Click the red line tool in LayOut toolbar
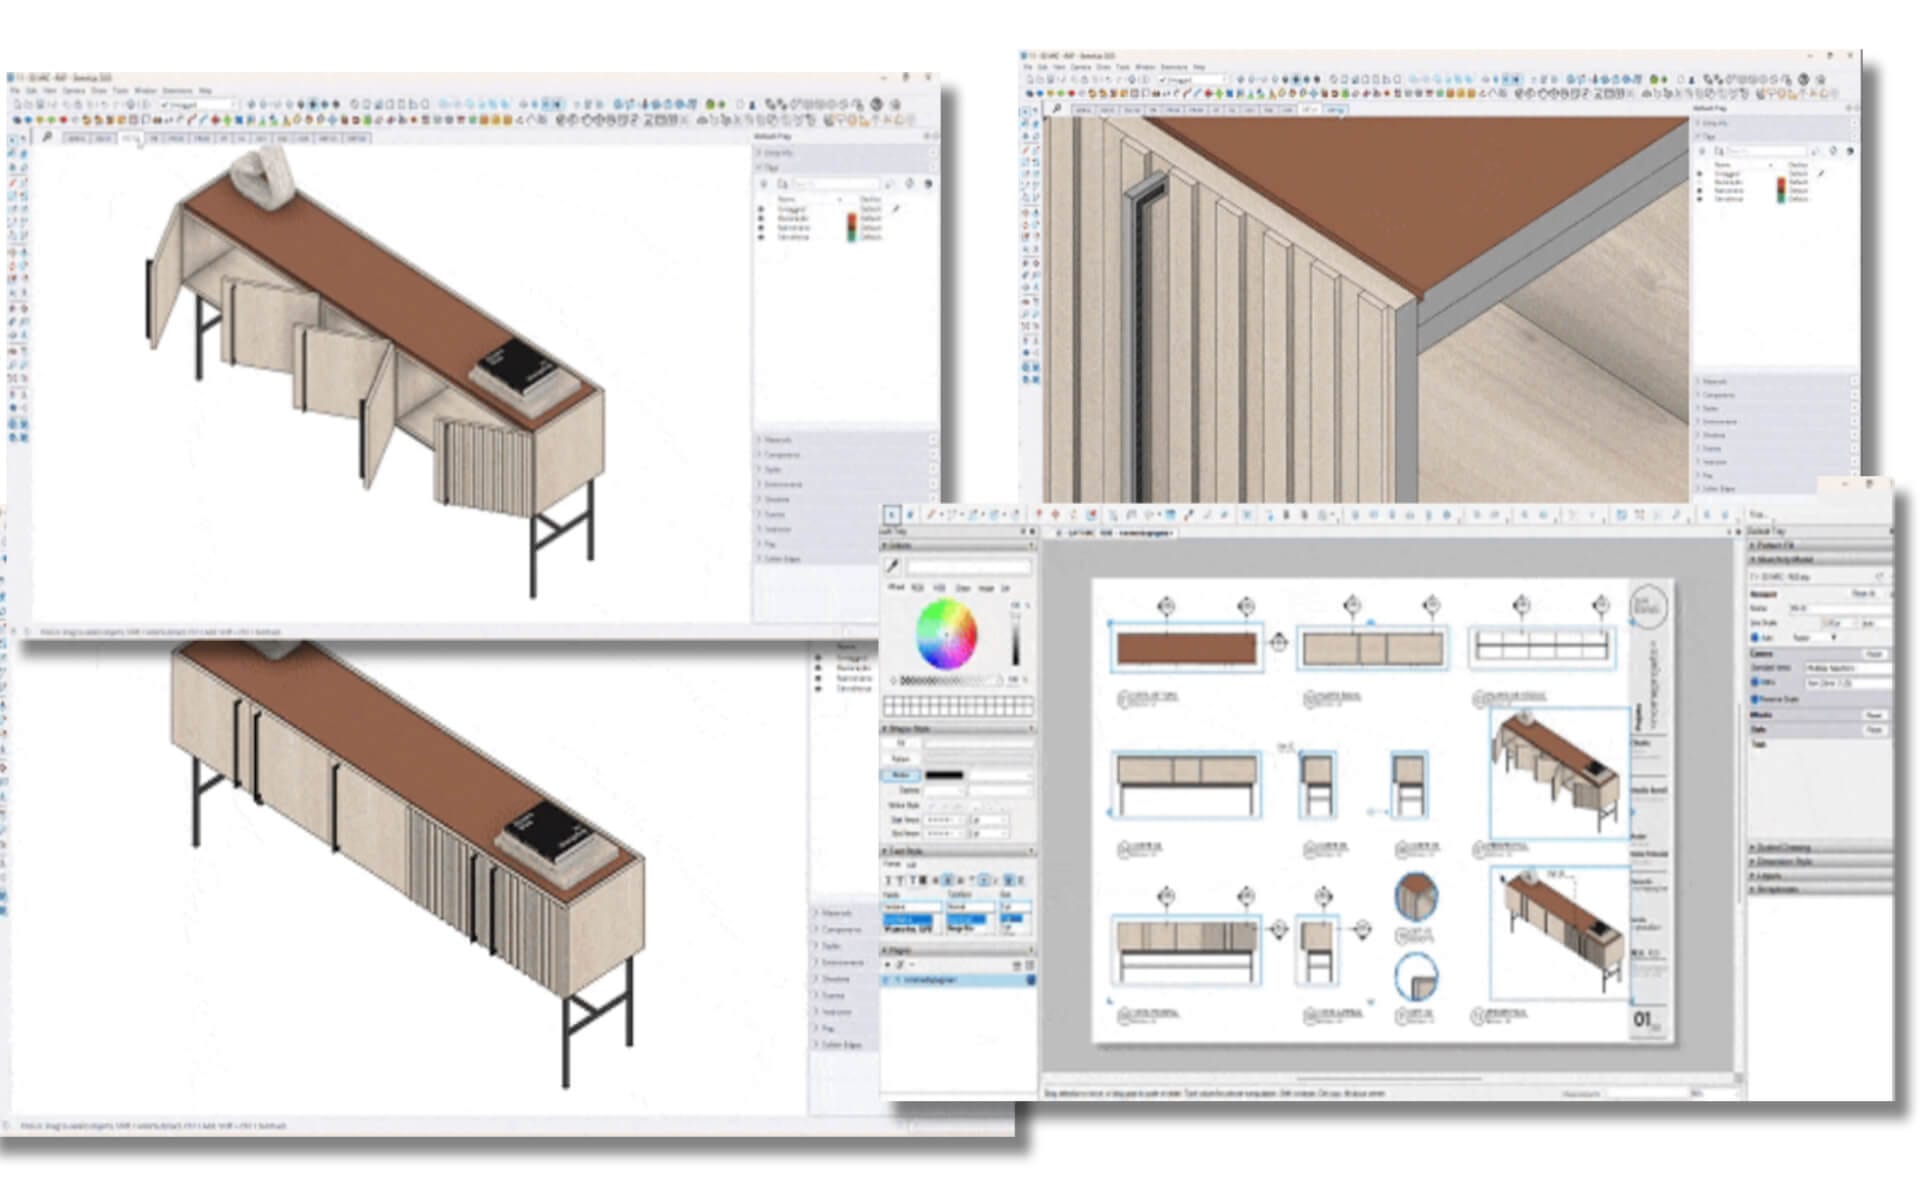The height and width of the screenshot is (1186, 1920). 931,515
